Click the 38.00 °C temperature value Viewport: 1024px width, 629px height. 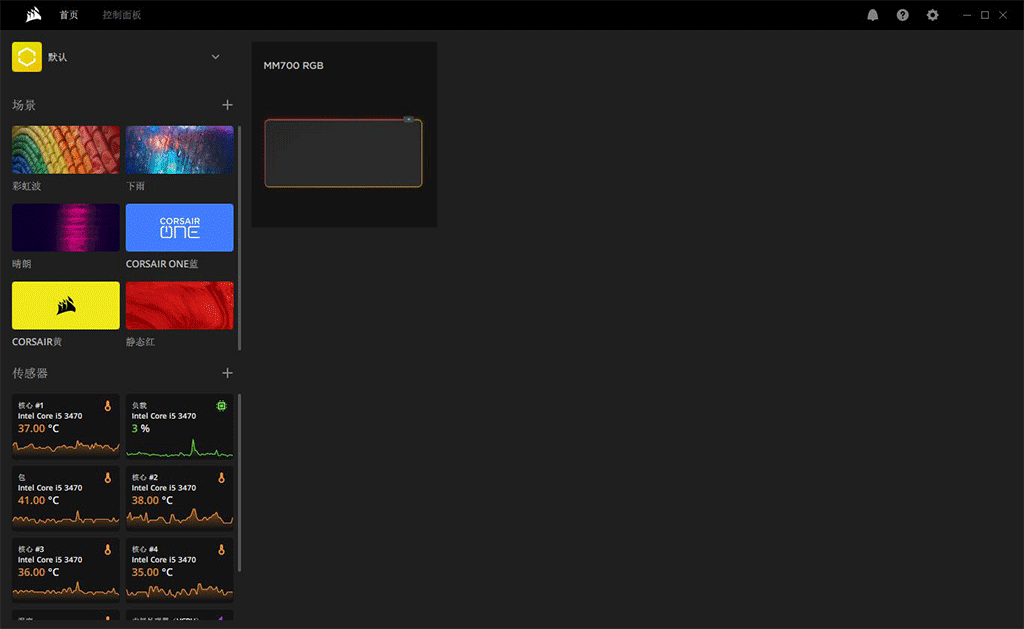pyautogui.click(x=152, y=500)
